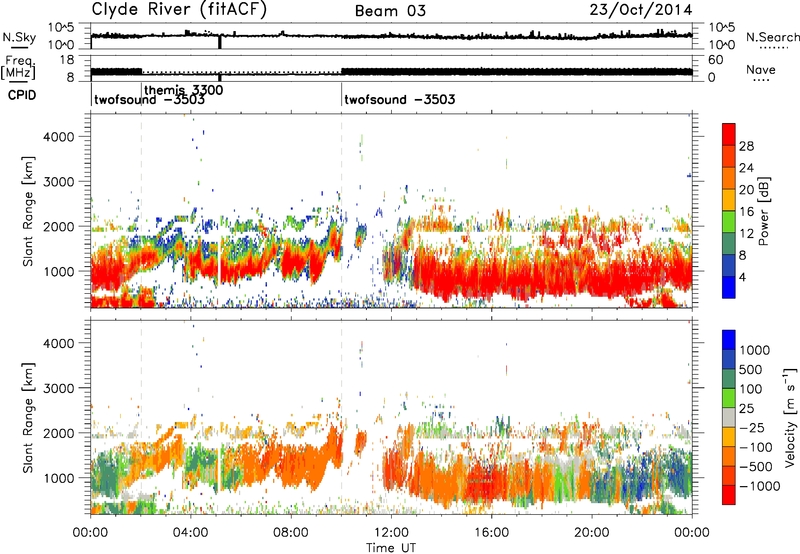Click the '08:00' time axis tick label
The width and height of the screenshot is (800, 554).
(291, 533)
